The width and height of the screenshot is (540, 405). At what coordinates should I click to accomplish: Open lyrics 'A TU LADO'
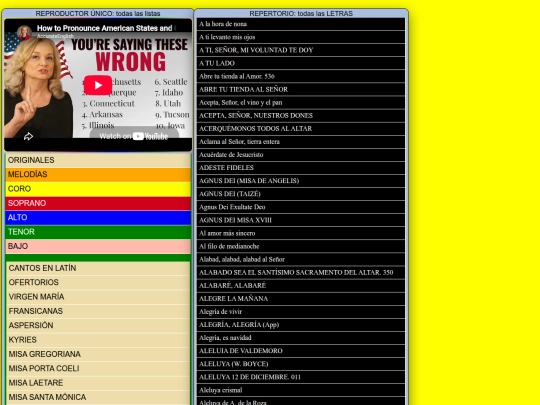[x=301, y=63]
